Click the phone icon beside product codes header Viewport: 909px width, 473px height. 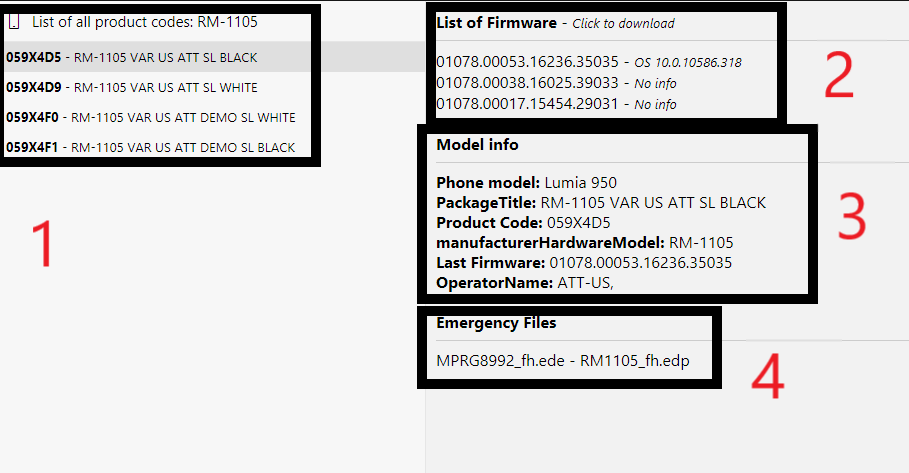coord(14,21)
